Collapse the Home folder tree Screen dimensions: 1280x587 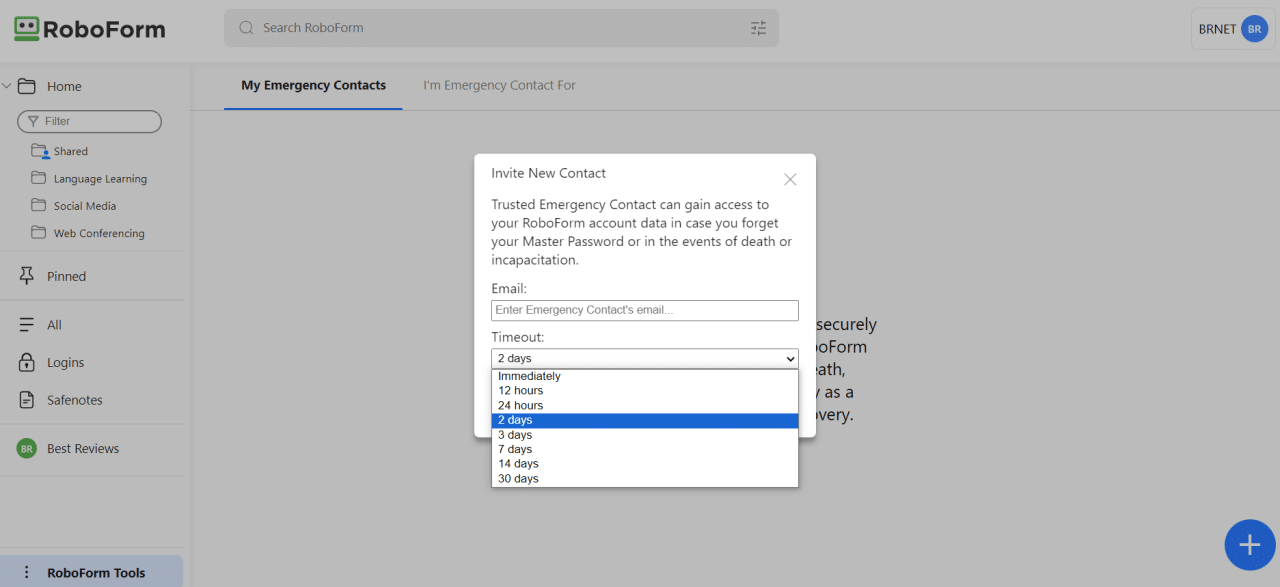click(7, 86)
